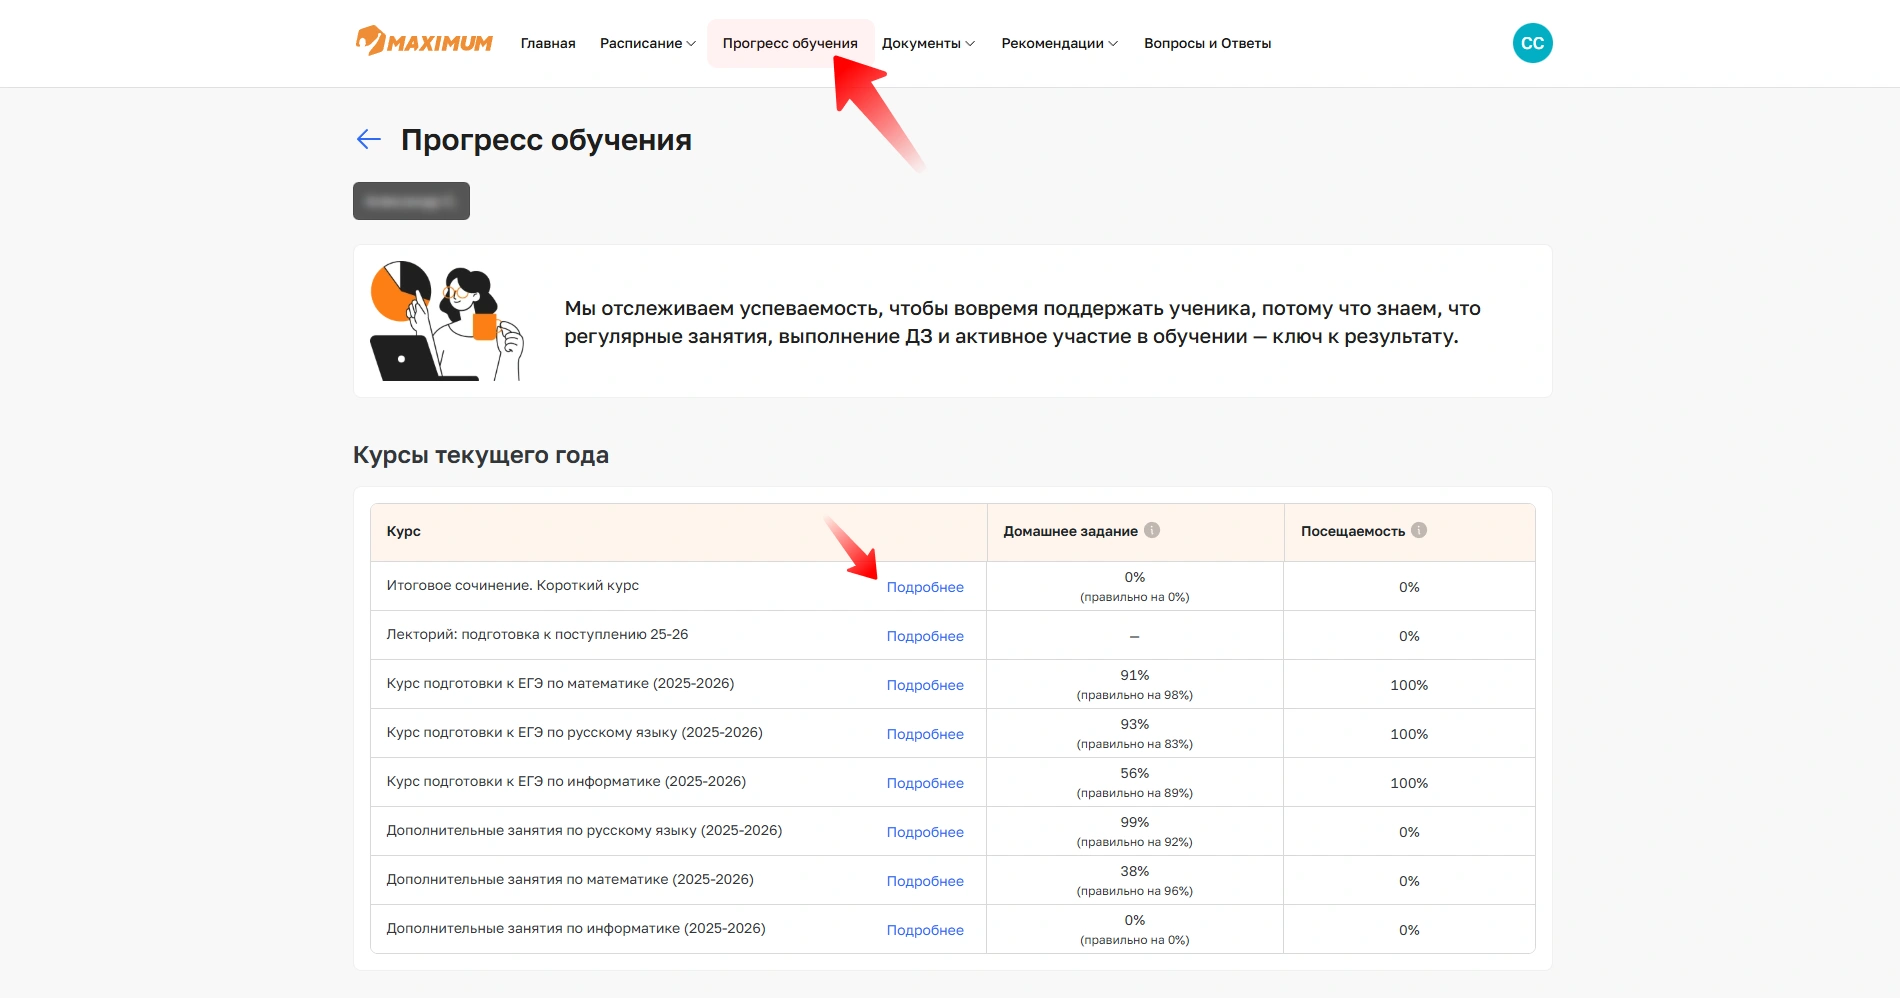1900x998 pixels.
Task: Click info icon next to Посещаемость
Action: click(x=1419, y=530)
